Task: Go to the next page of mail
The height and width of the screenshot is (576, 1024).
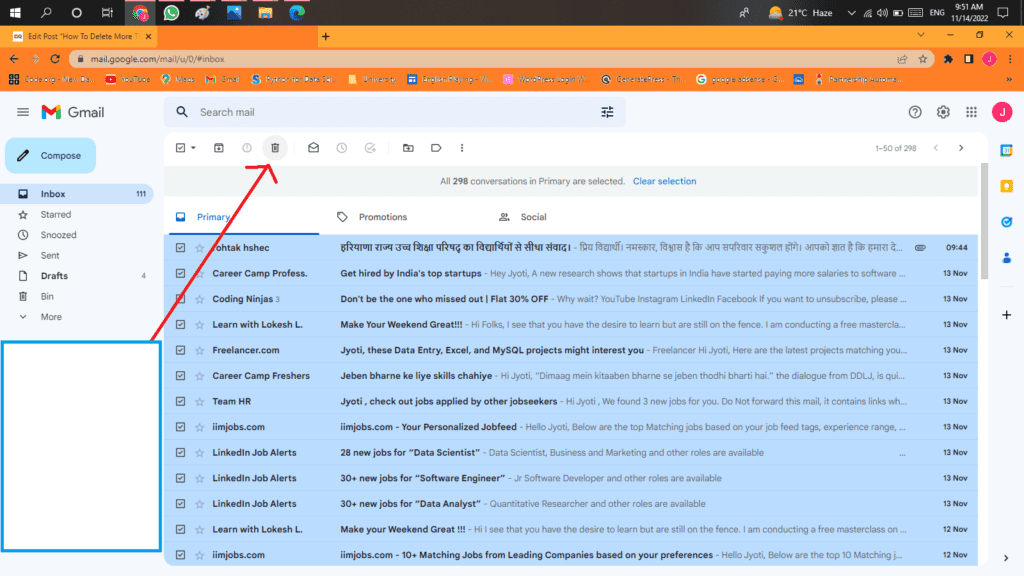Action: pos(961,148)
